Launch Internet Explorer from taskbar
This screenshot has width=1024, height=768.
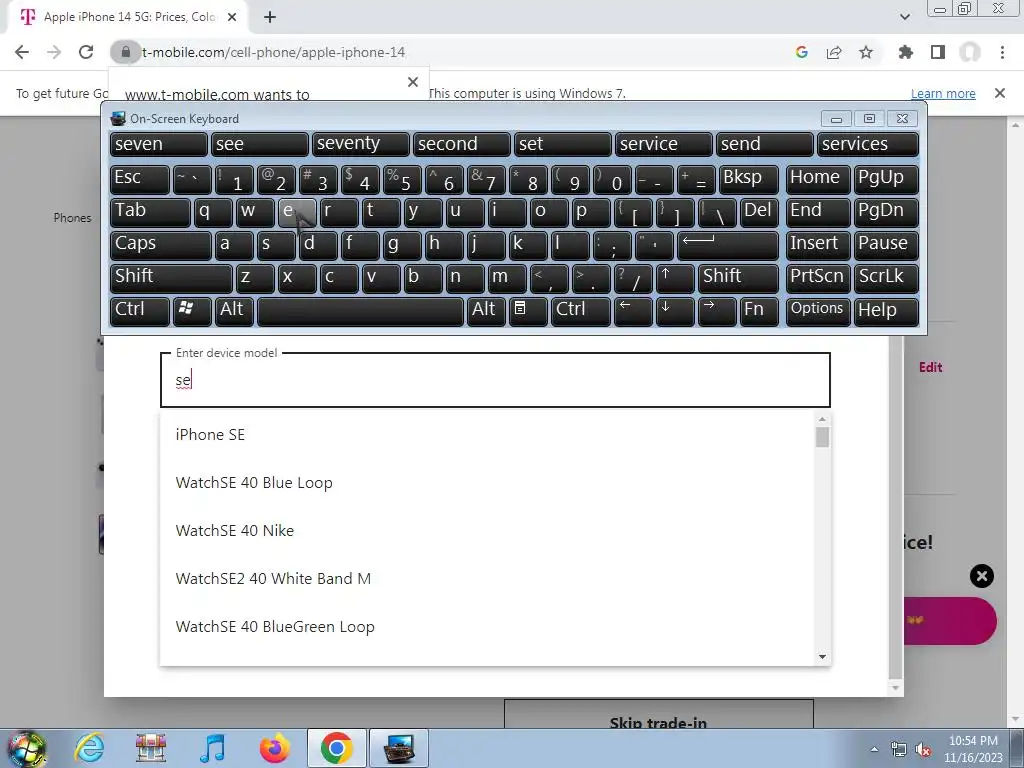pos(89,748)
